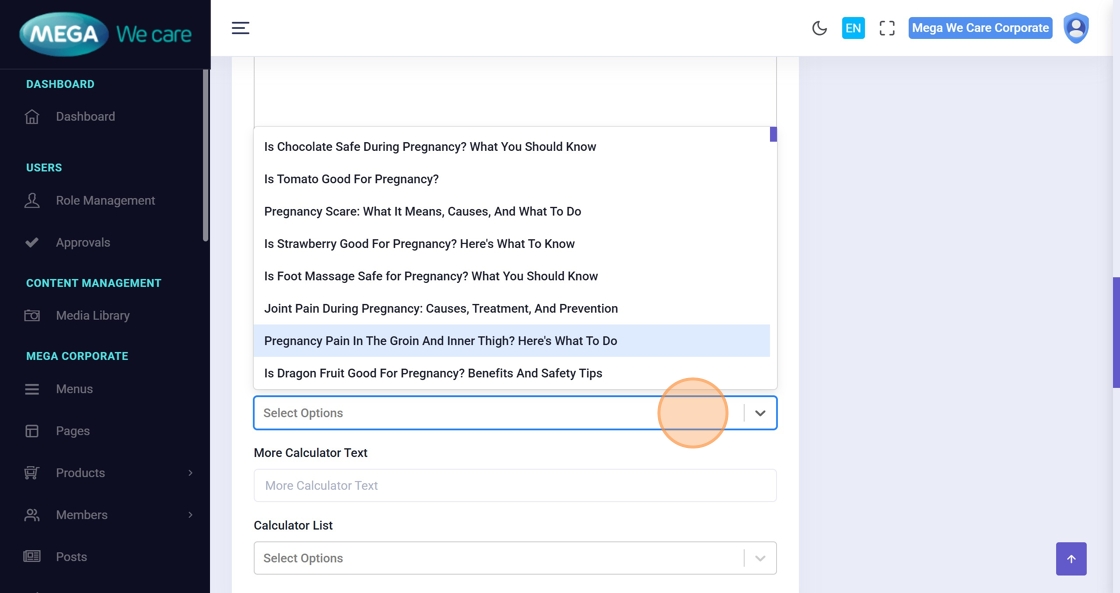Click the Mega We care logo
Screen dimensions: 1120x593
tap(105, 34)
